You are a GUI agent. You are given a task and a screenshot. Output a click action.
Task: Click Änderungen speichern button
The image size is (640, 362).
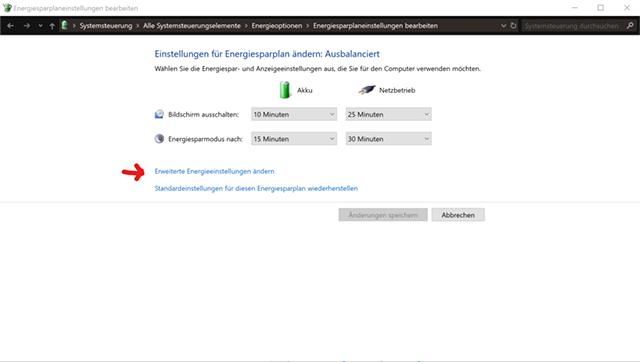383,215
